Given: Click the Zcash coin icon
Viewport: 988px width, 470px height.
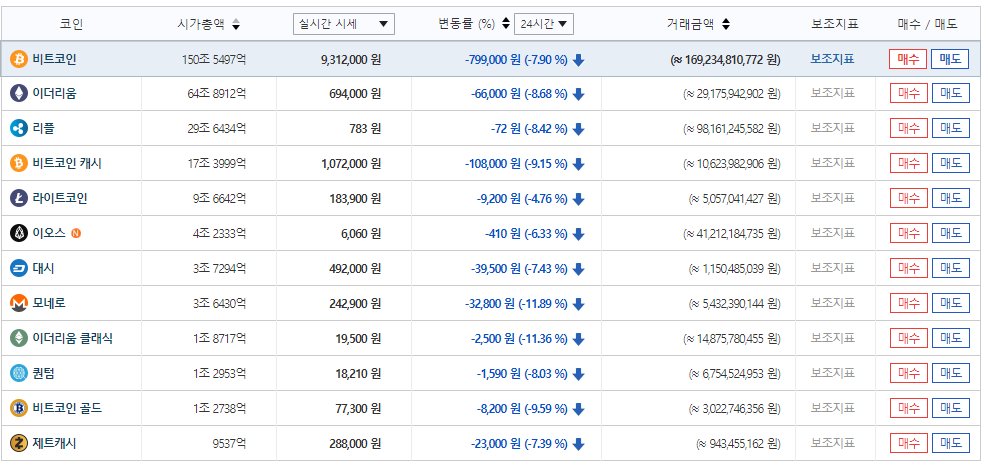Looking at the screenshot, I should click(18, 443).
